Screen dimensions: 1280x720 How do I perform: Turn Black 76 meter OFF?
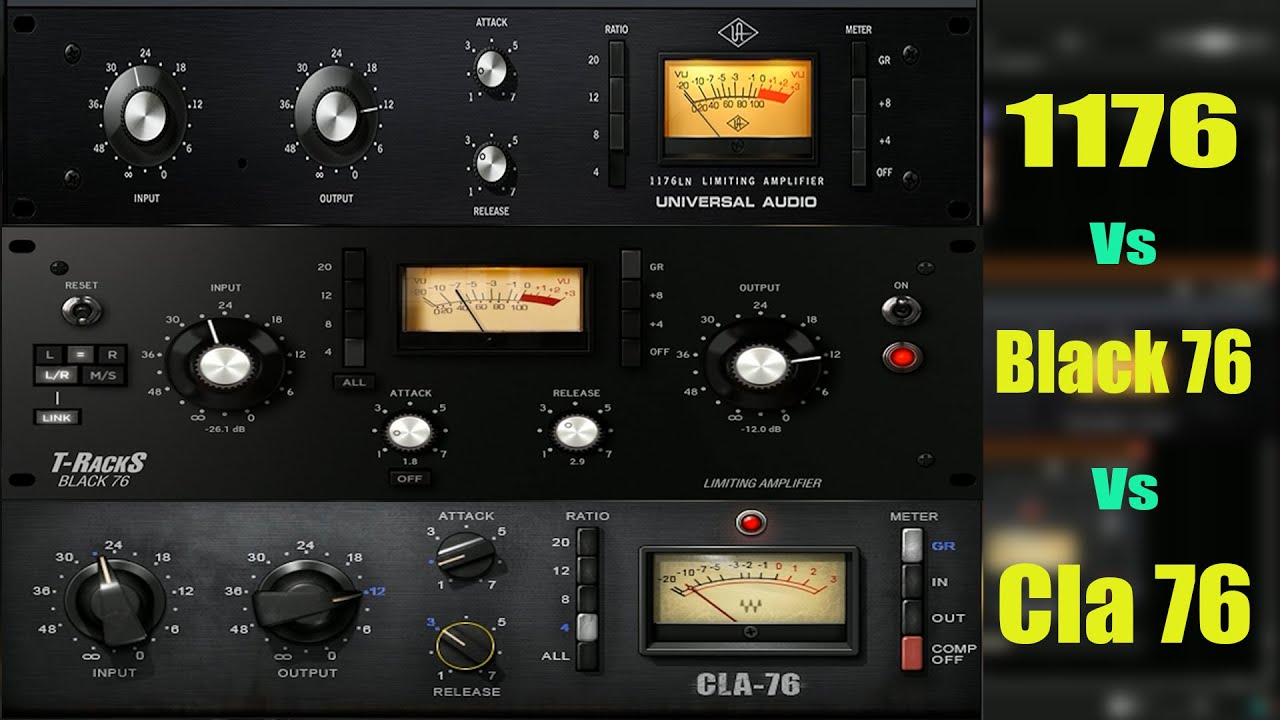630,352
